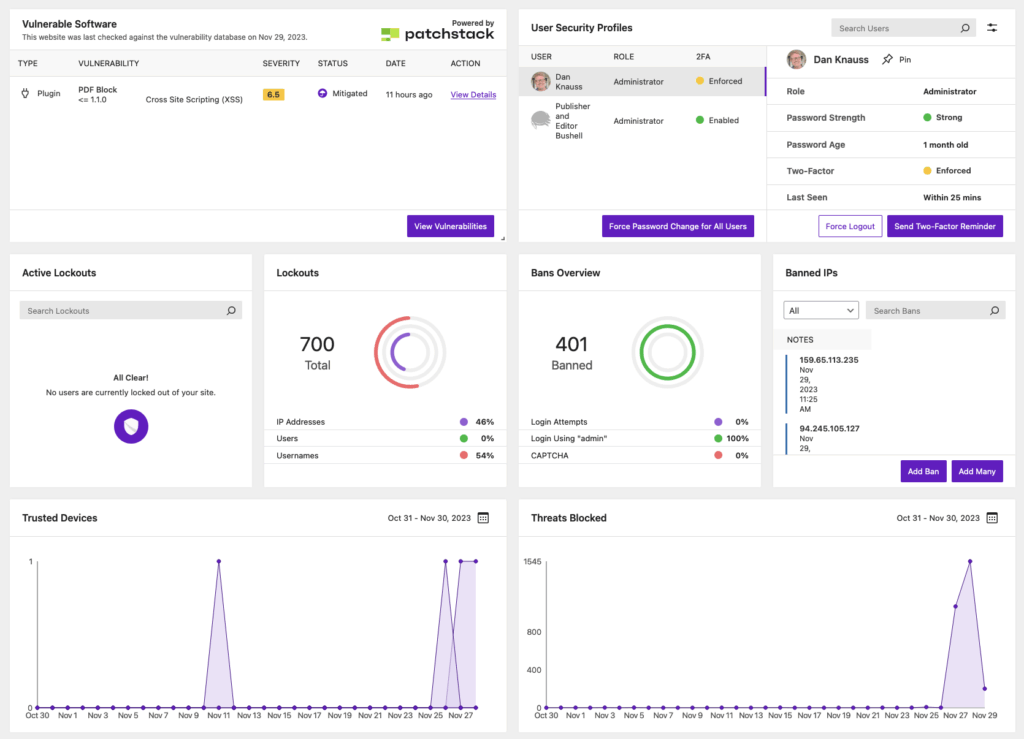This screenshot has height=739, width=1024.
Task: Click 'Within 25 mins' Last Seen value
Action: coord(952,197)
